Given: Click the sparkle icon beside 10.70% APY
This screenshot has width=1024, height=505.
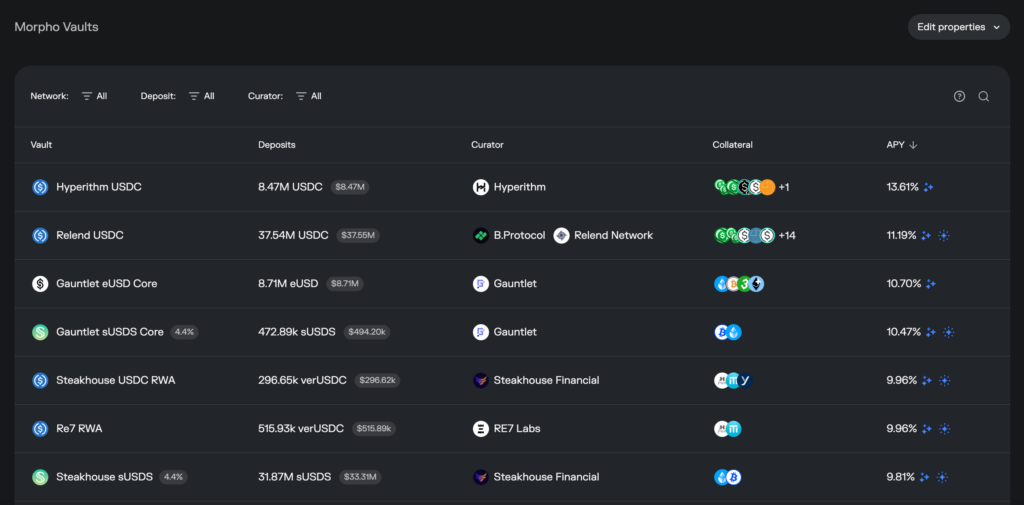Looking at the screenshot, I should click(x=931, y=284).
